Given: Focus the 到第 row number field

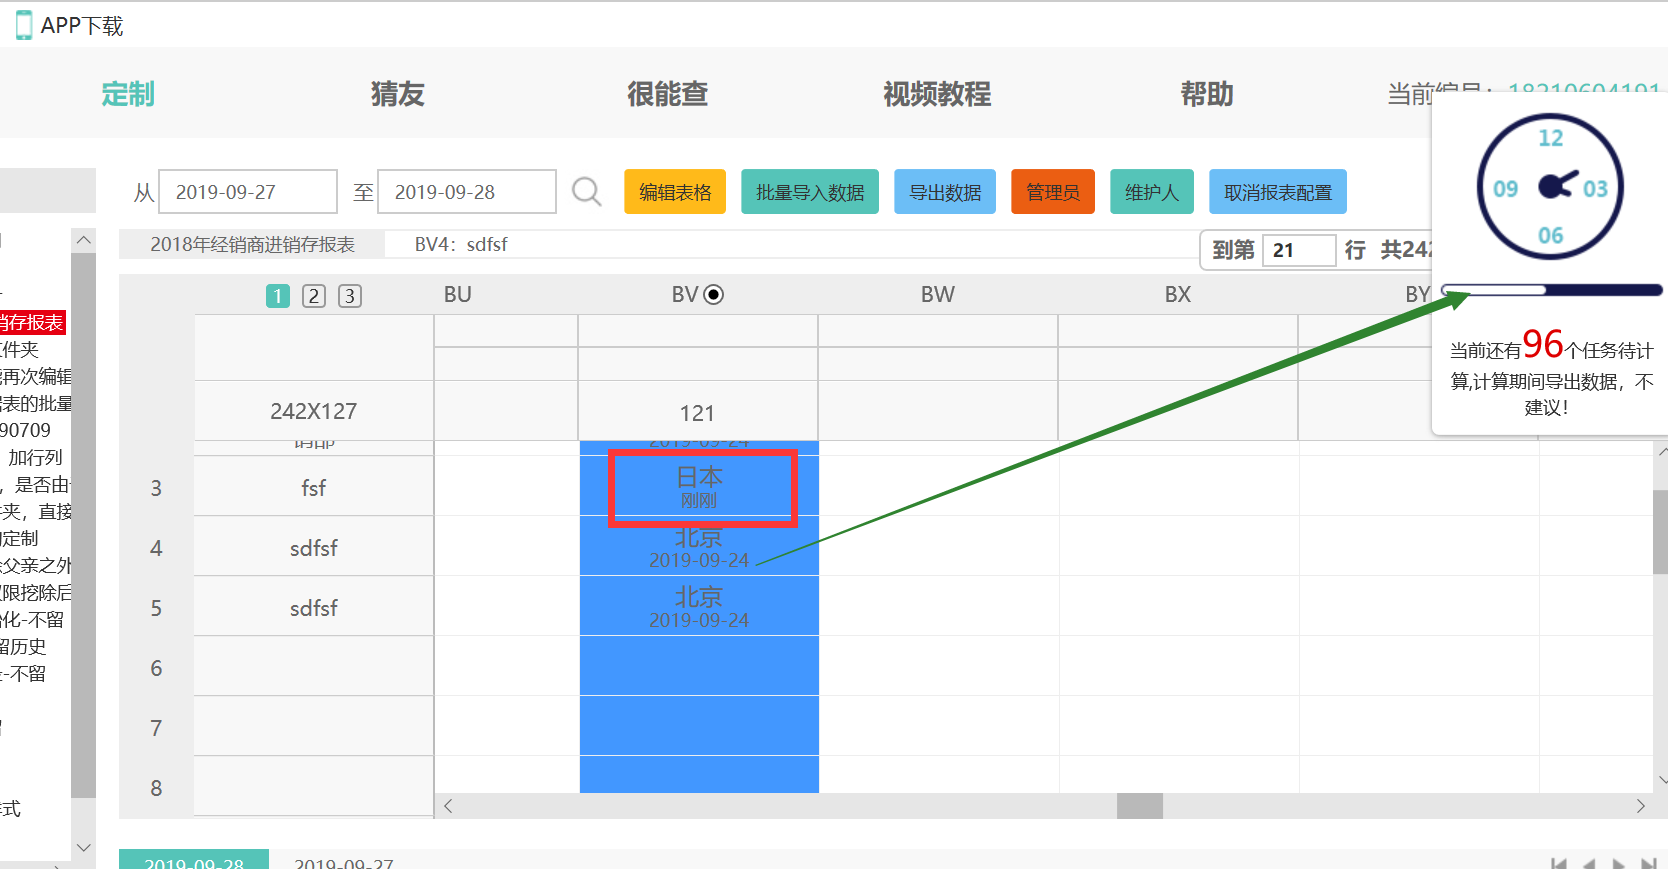Looking at the screenshot, I should pos(1299,250).
